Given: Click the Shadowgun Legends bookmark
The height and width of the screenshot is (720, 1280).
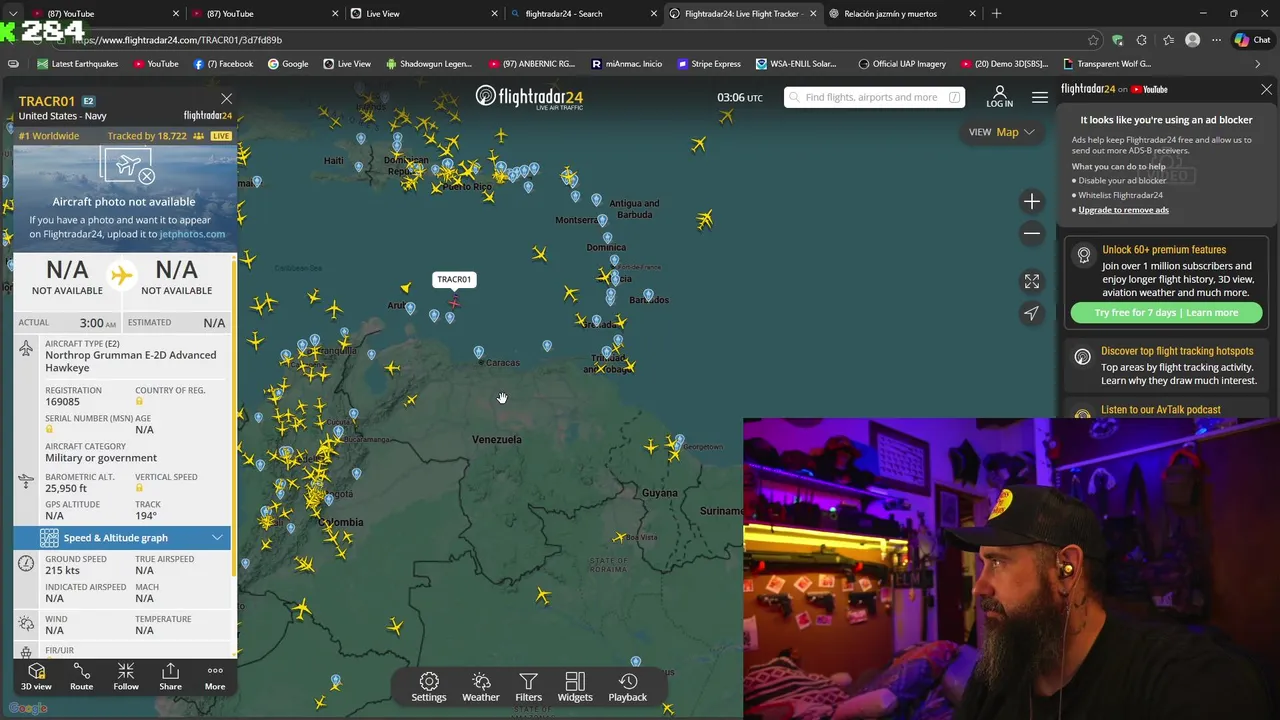Looking at the screenshot, I should (429, 64).
